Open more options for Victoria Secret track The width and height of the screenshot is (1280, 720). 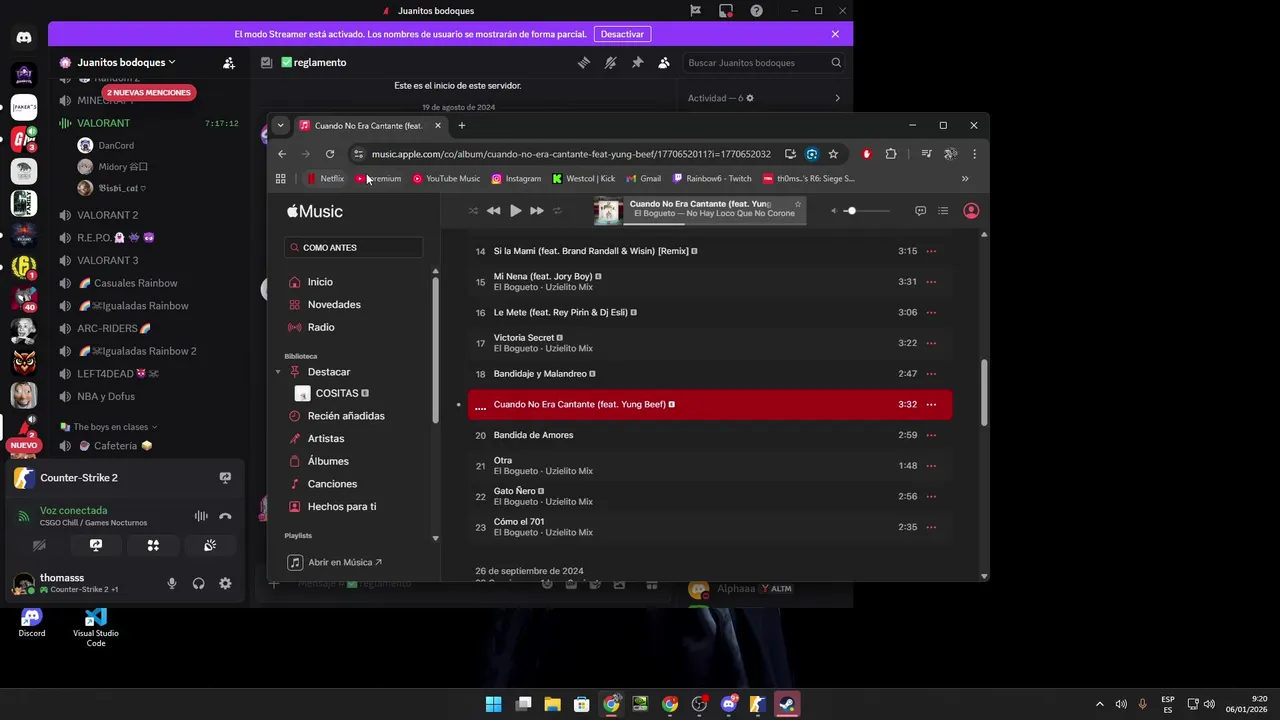click(x=931, y=343)
